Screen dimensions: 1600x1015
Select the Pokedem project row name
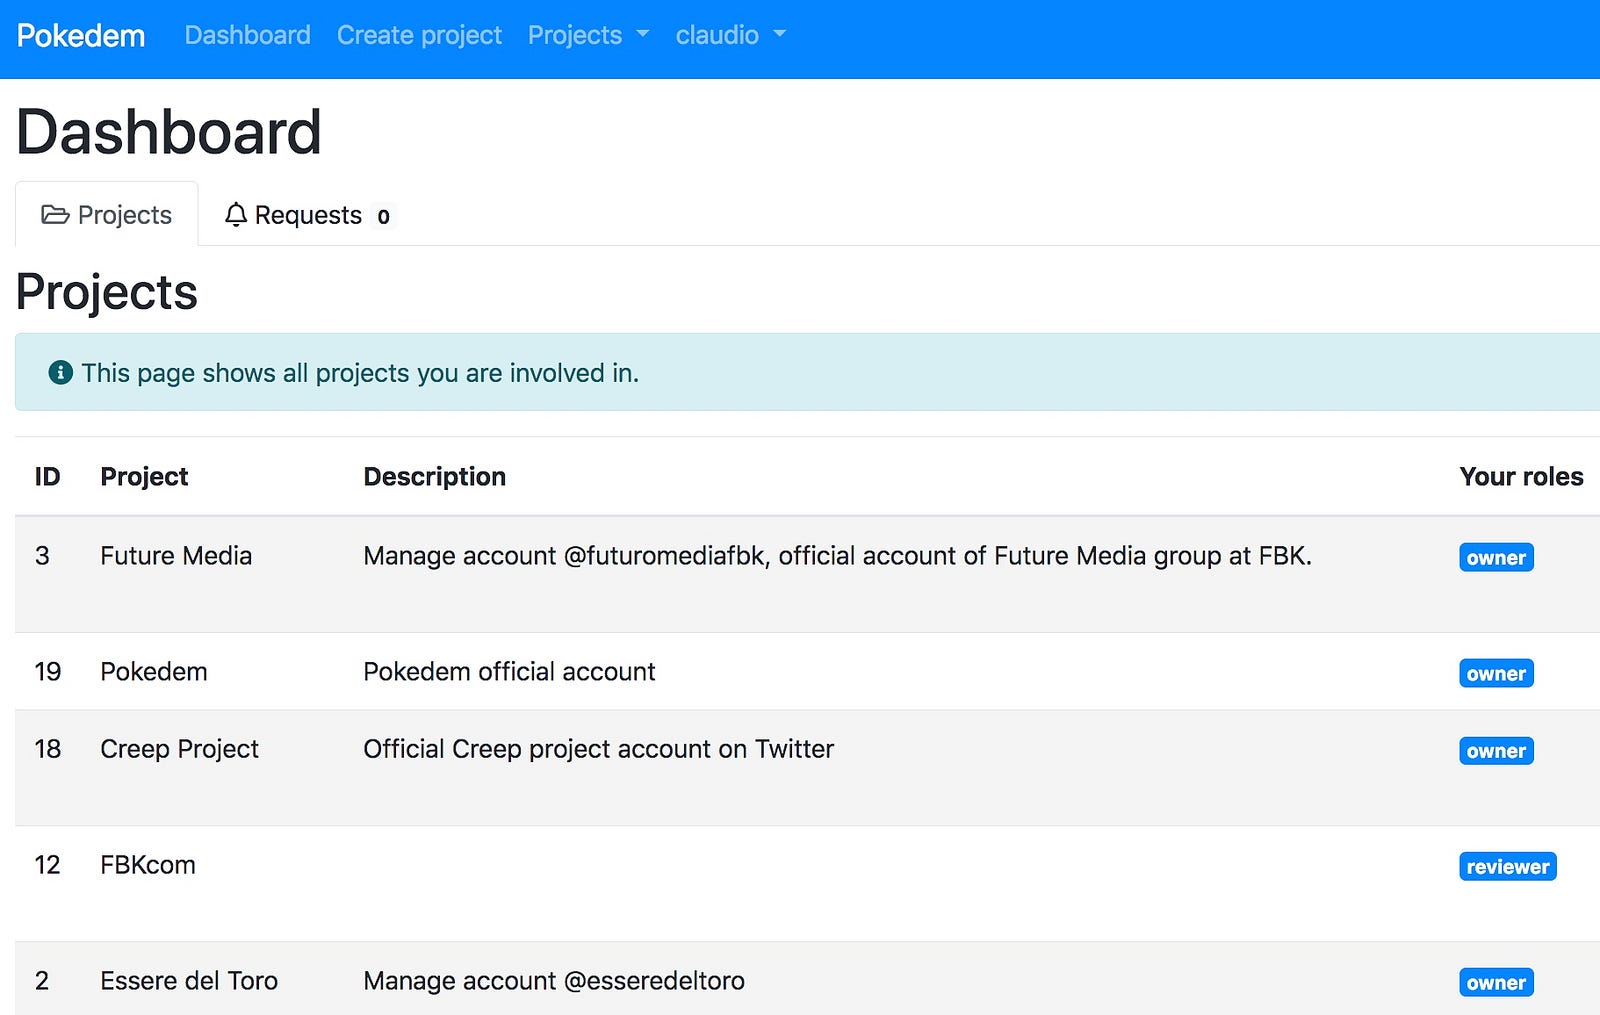[x=154, y=672]
